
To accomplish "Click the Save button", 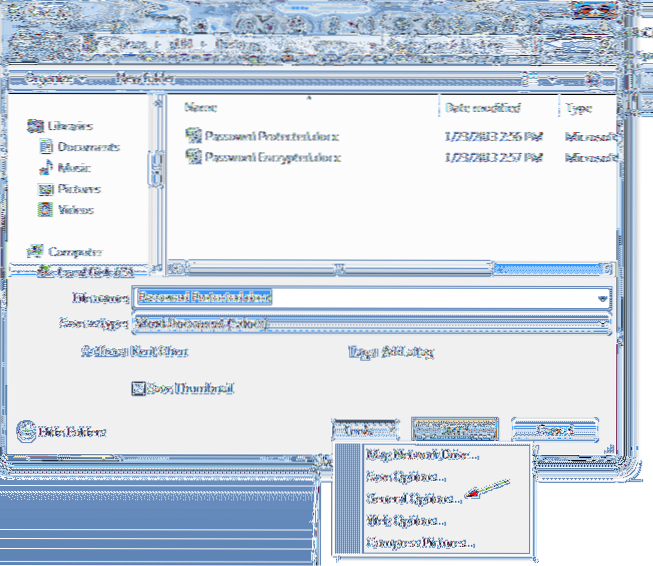I will click(454, 430).
